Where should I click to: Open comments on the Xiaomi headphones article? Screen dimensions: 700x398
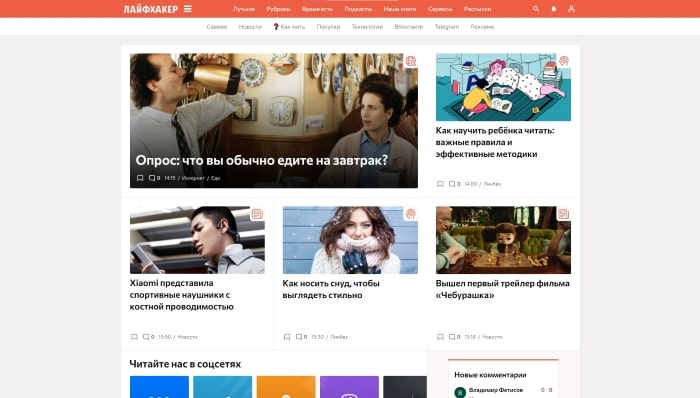click(x=148, y=337)
